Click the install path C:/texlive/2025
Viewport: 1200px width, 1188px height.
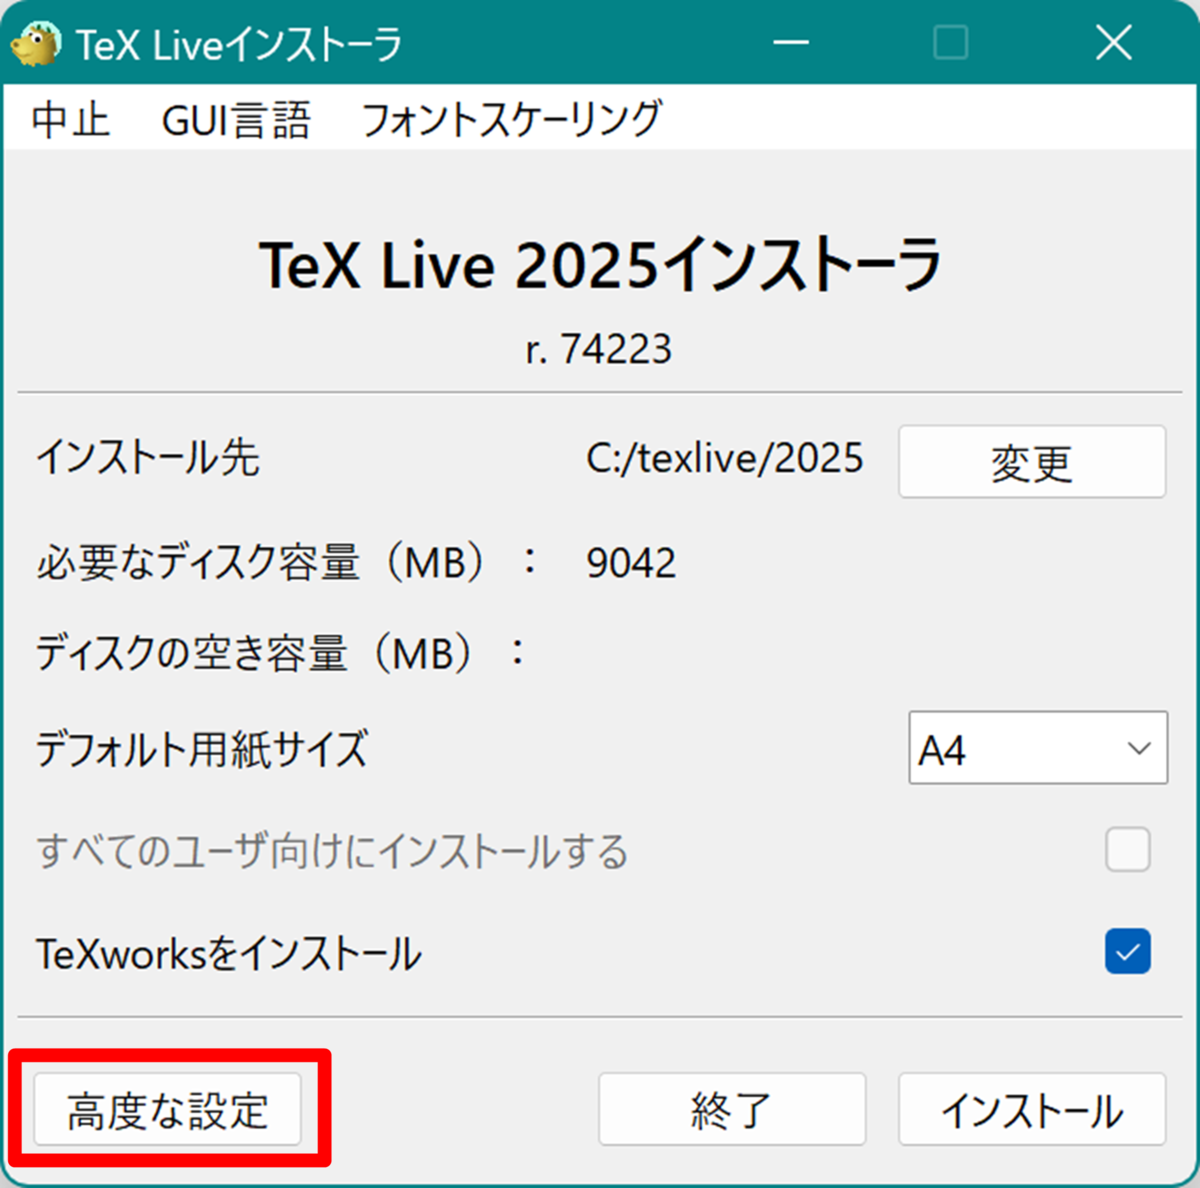tap(725, 459)
